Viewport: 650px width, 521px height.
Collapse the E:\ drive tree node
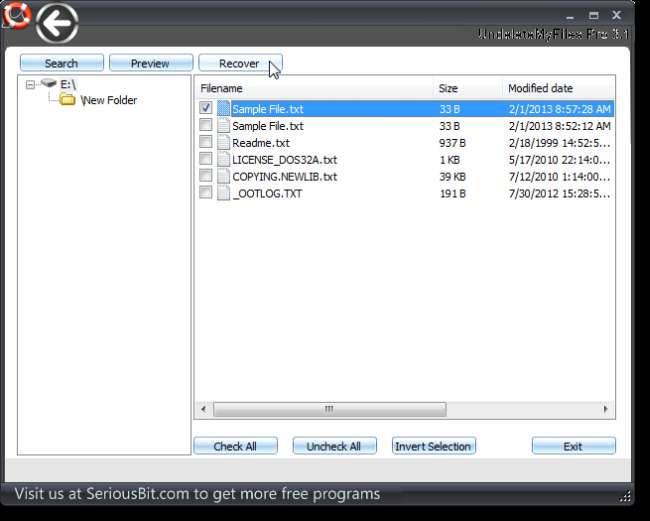pos(30,85)
